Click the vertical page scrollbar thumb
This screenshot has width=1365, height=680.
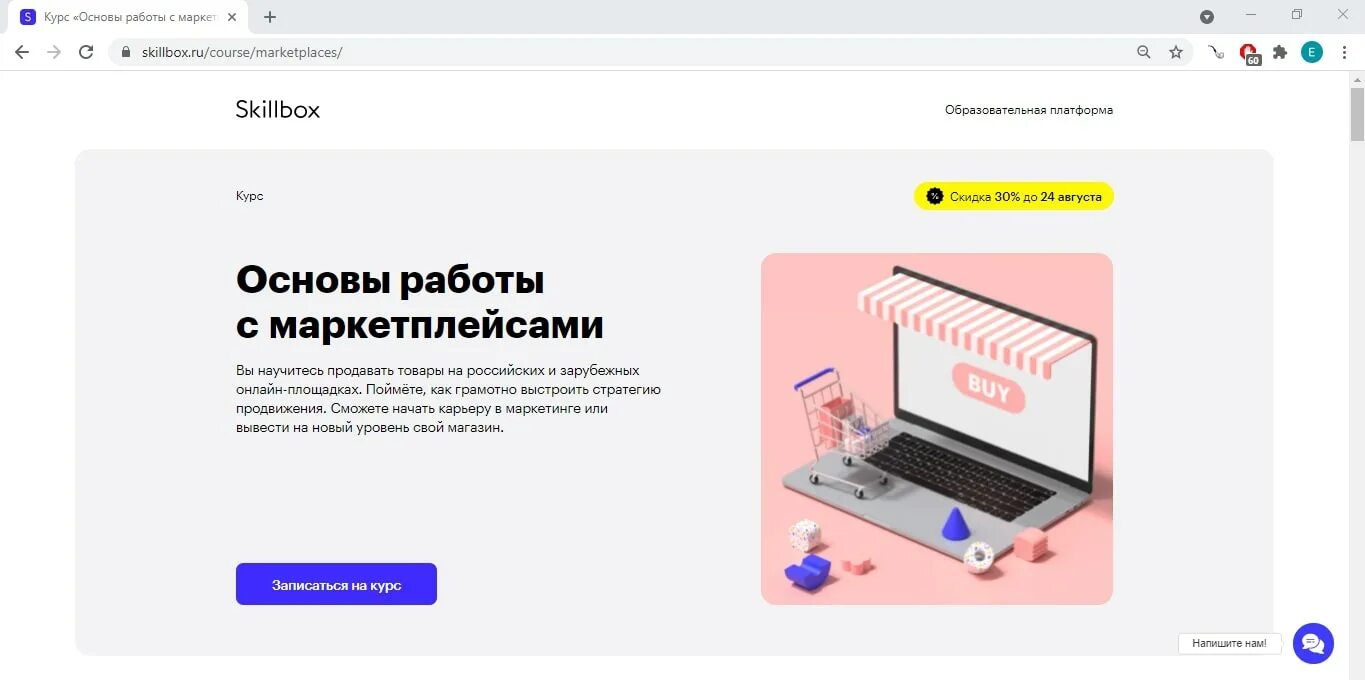[1357, 115]
